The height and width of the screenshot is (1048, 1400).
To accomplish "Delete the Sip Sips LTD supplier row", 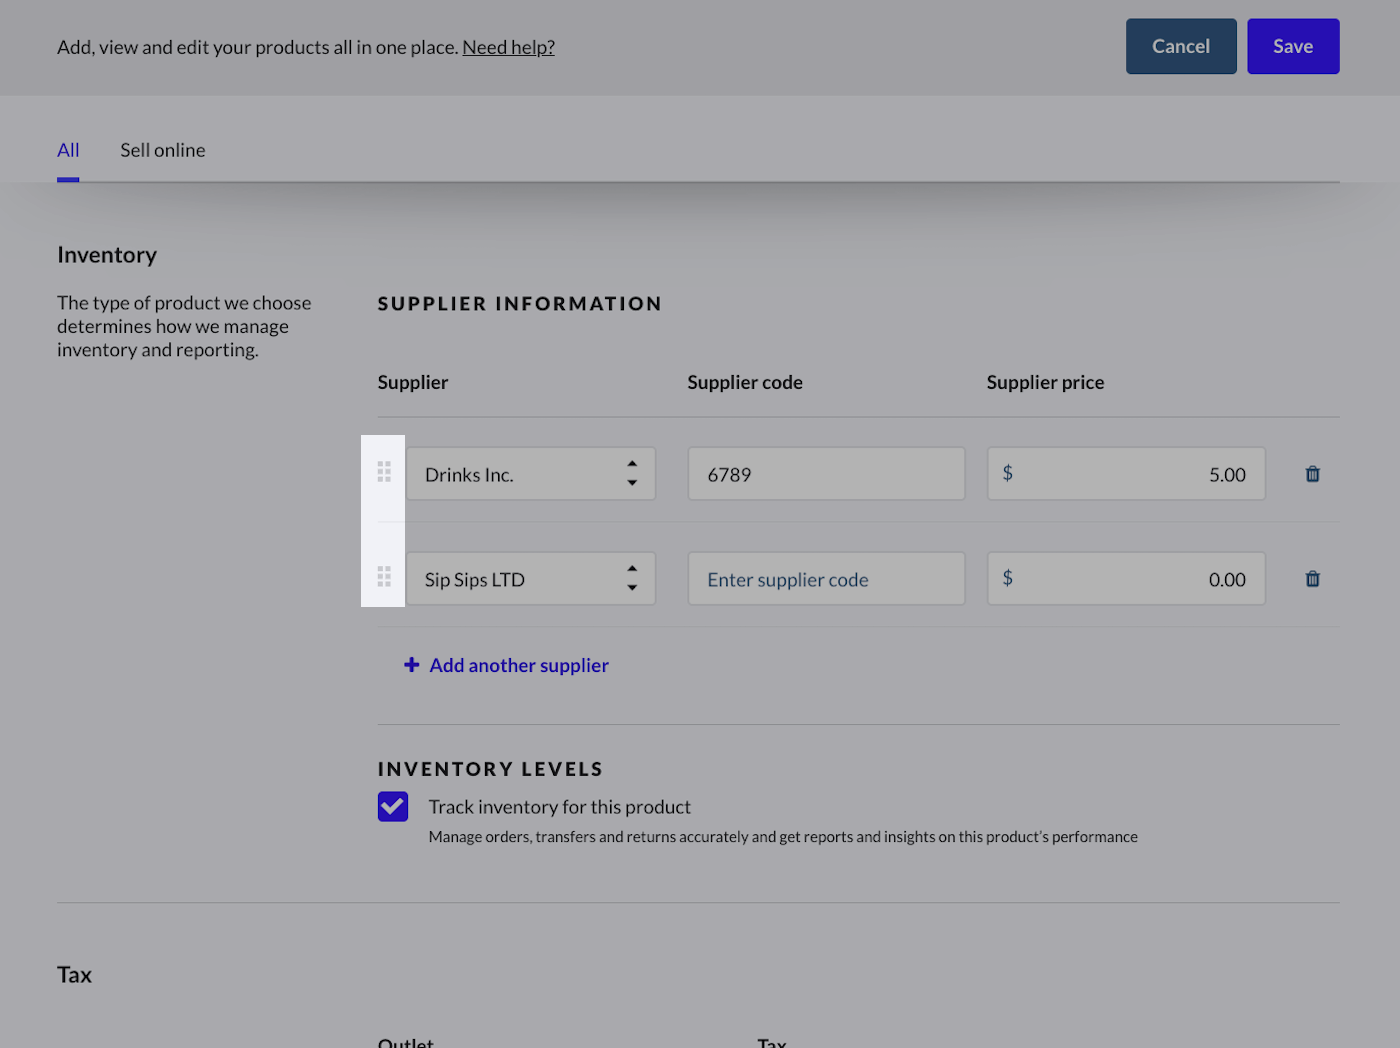I will pos(1312,579).
